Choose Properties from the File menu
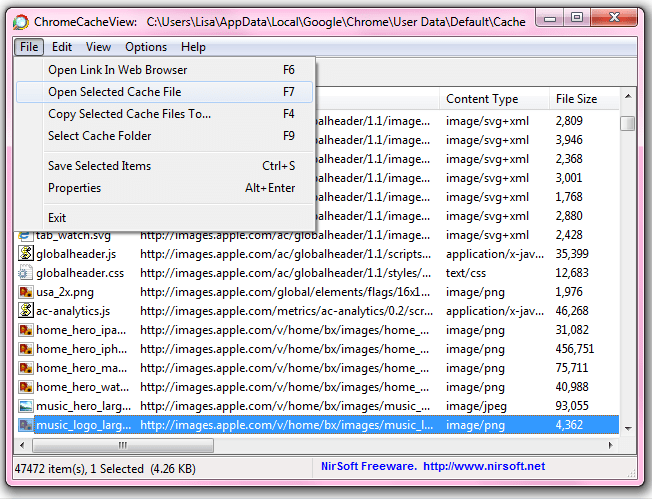The image size is (652, 499). [x=165, y=188]
